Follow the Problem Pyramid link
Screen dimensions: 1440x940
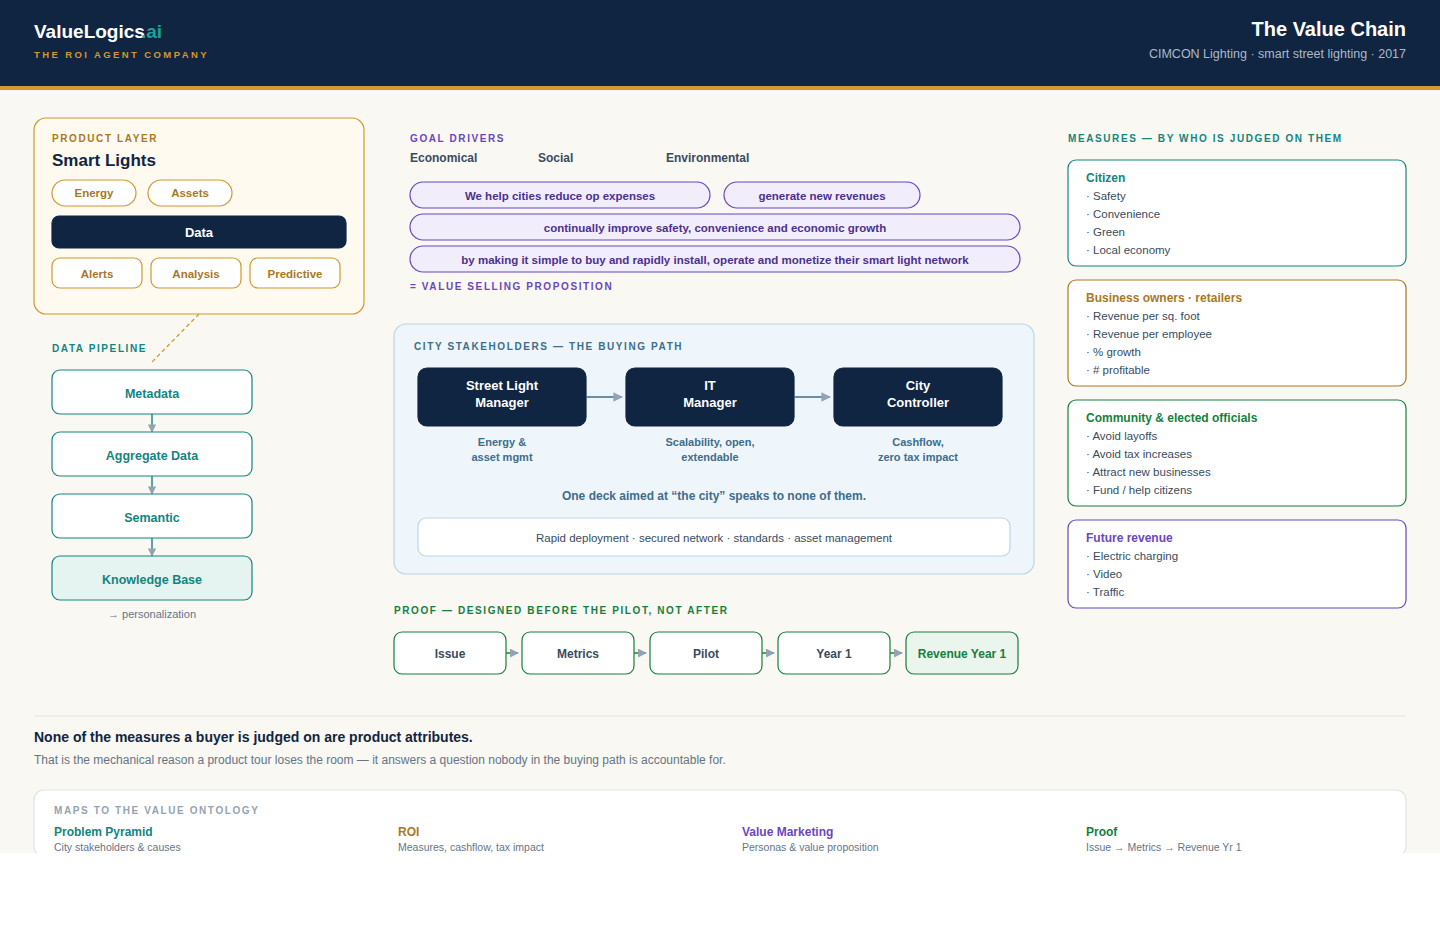click(x=103, y=832)
